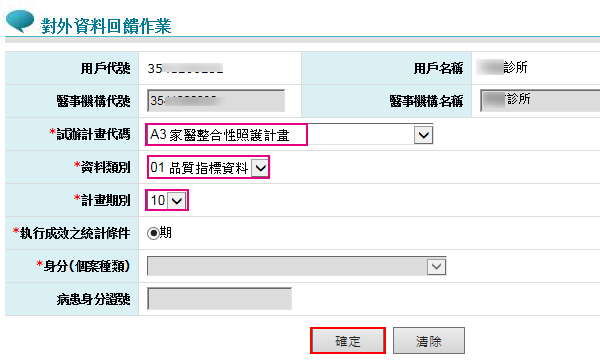The width and height of the screenshot is (600, 362).
Task: Click the 清除 button
Action: (429, 341)
